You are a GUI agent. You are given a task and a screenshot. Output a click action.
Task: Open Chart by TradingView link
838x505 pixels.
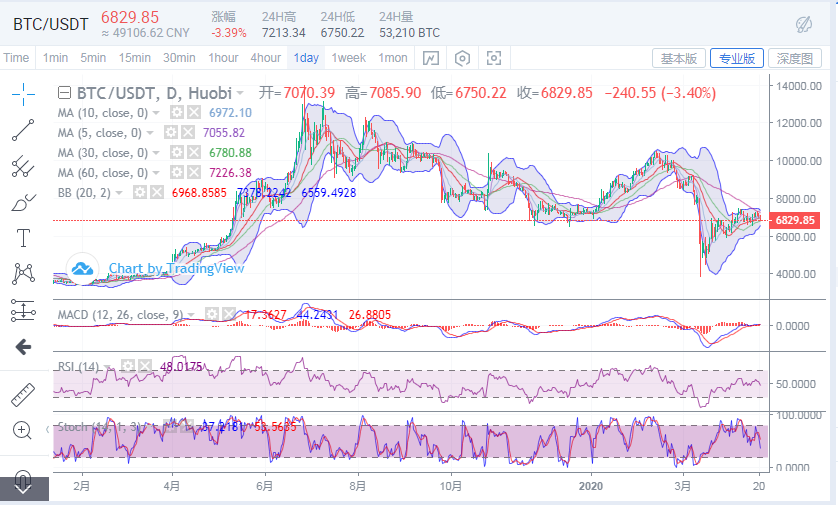click(x=176, y=268)
